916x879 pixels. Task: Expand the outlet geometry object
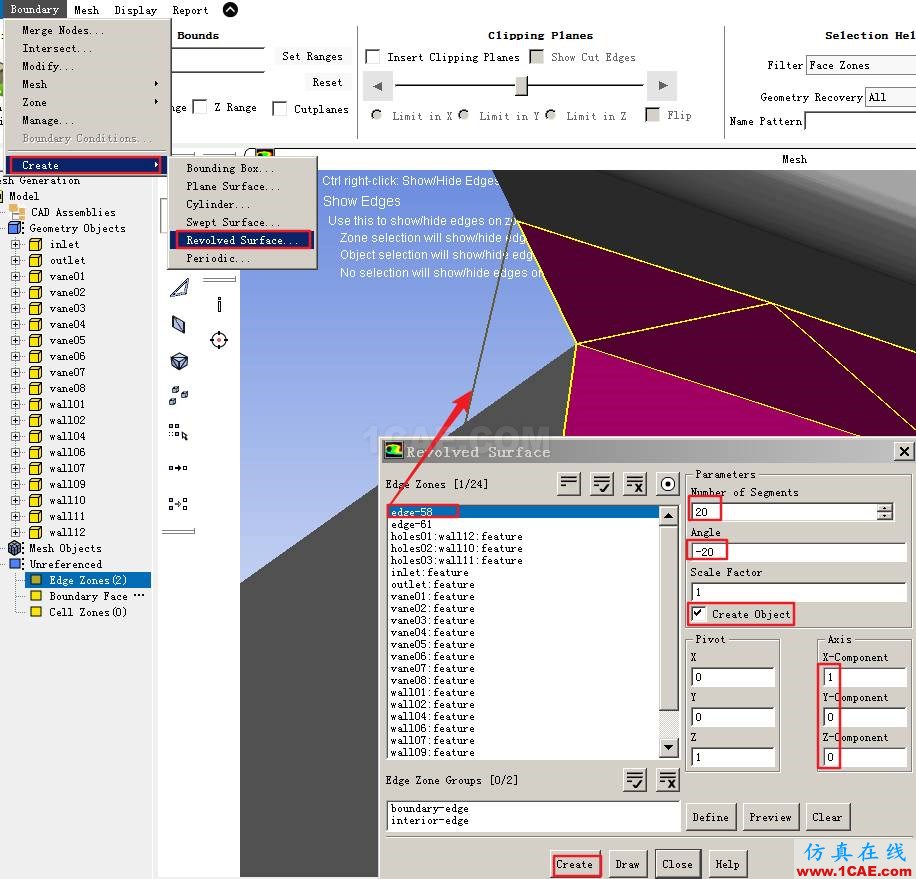tap(16, 260)
